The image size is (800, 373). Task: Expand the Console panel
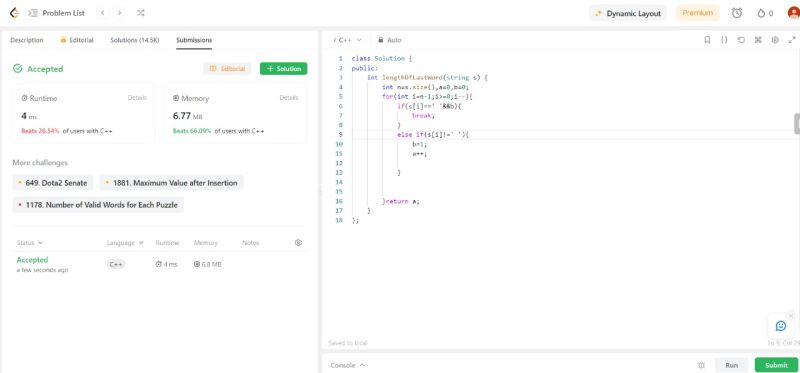click(x=347, y=365)
